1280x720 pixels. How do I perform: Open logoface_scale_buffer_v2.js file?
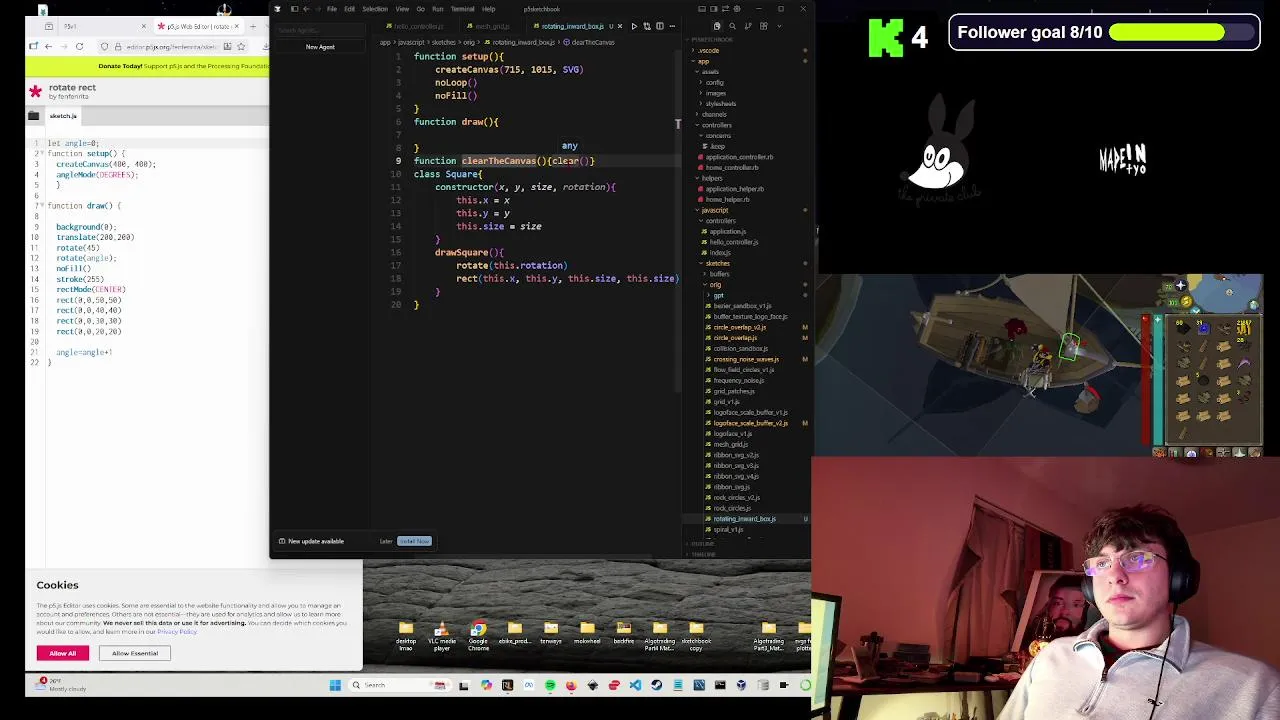[750, 423]
